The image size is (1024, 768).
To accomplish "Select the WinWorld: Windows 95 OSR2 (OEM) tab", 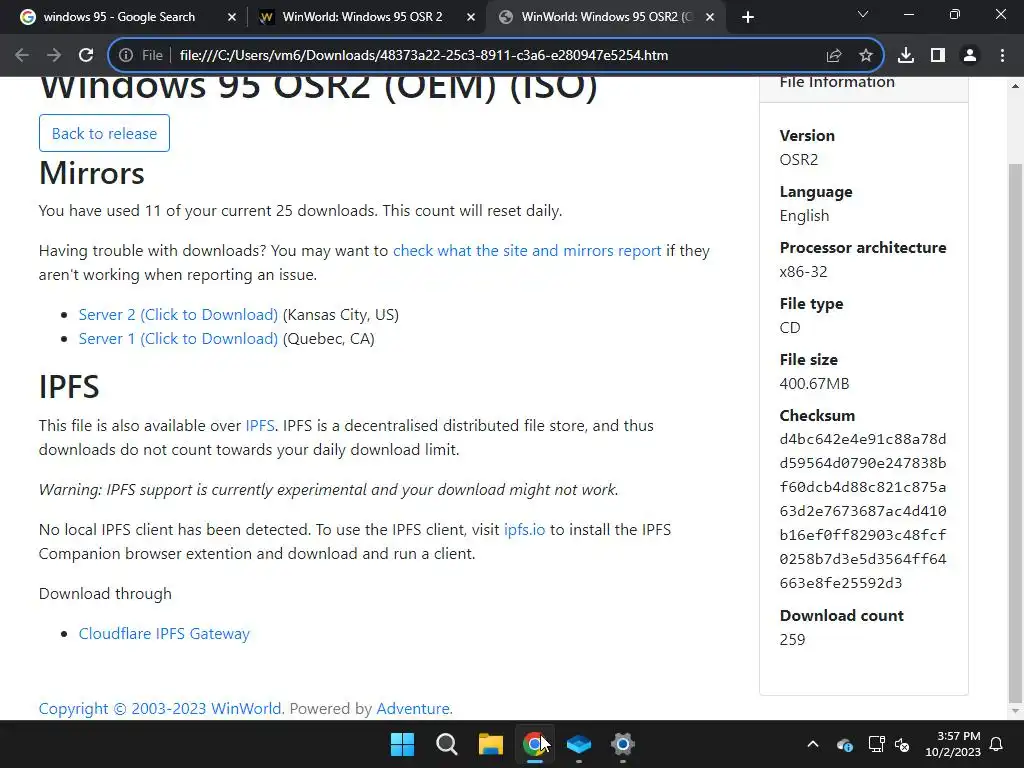I will tap(604, 17).
